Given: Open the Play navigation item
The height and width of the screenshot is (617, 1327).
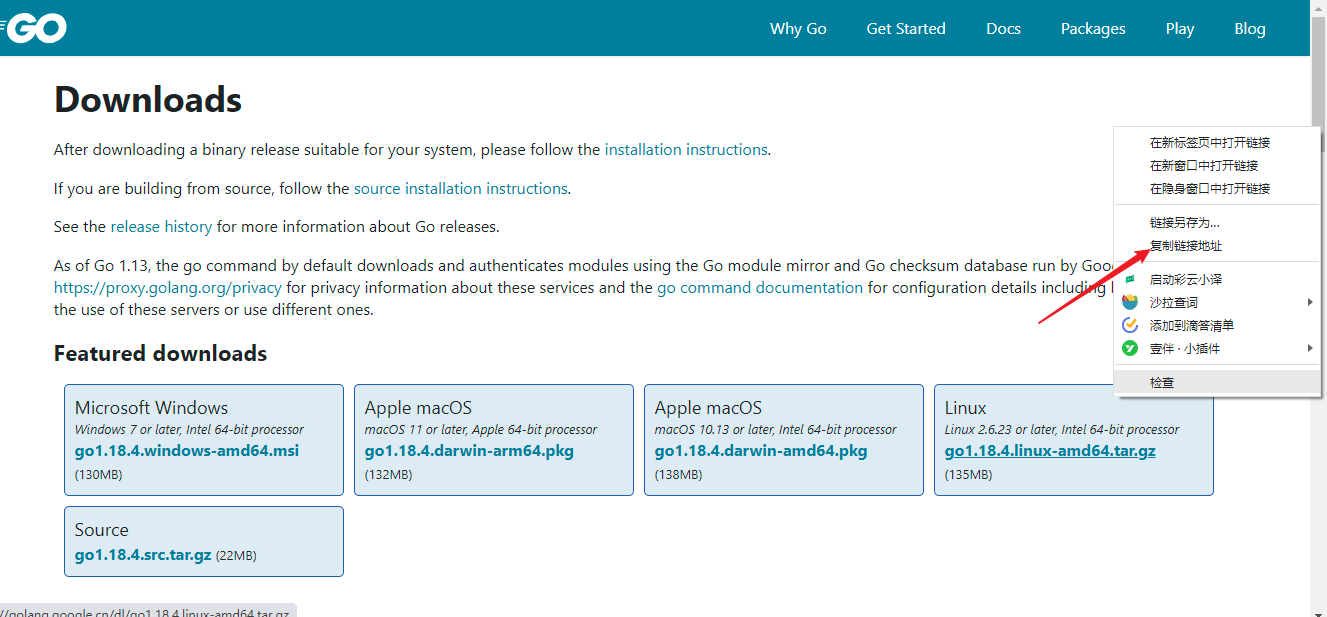Looking at the screenshot, I should coord(1180,29).
